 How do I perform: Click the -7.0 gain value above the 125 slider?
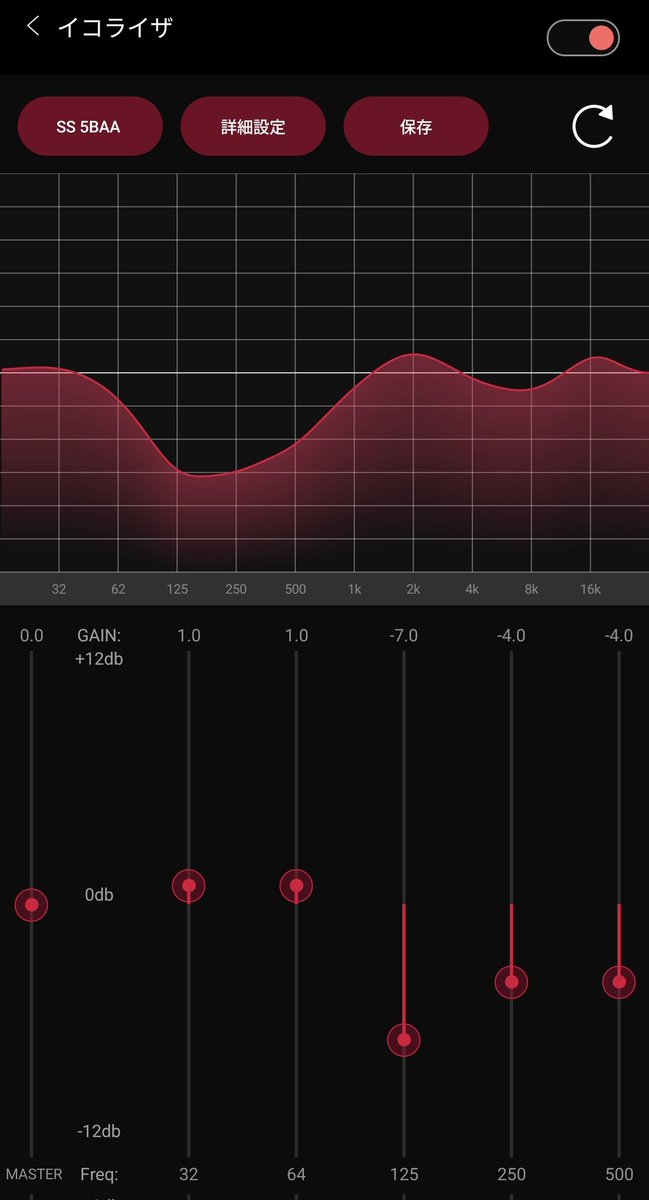pos(404,636)
